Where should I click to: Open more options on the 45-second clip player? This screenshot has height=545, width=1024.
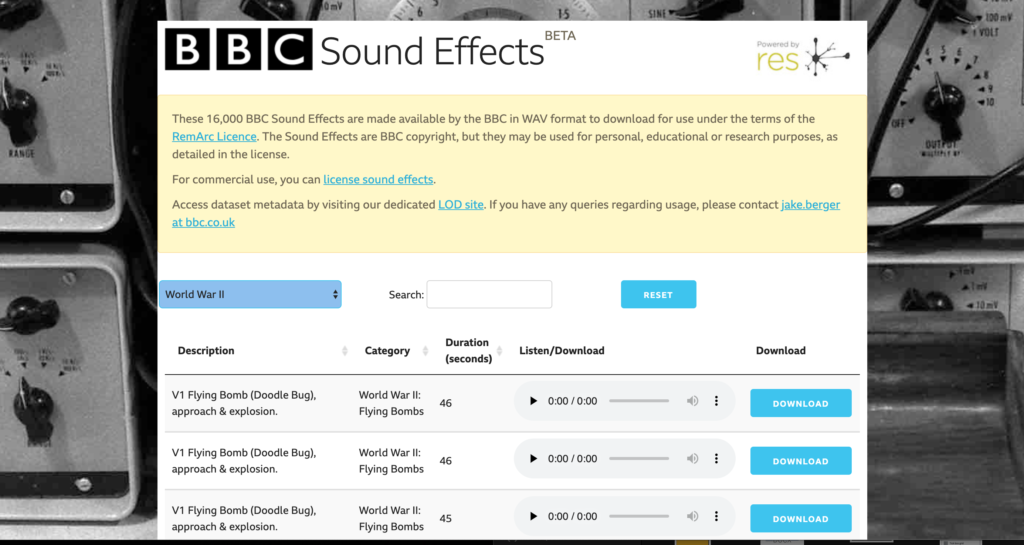716,516
